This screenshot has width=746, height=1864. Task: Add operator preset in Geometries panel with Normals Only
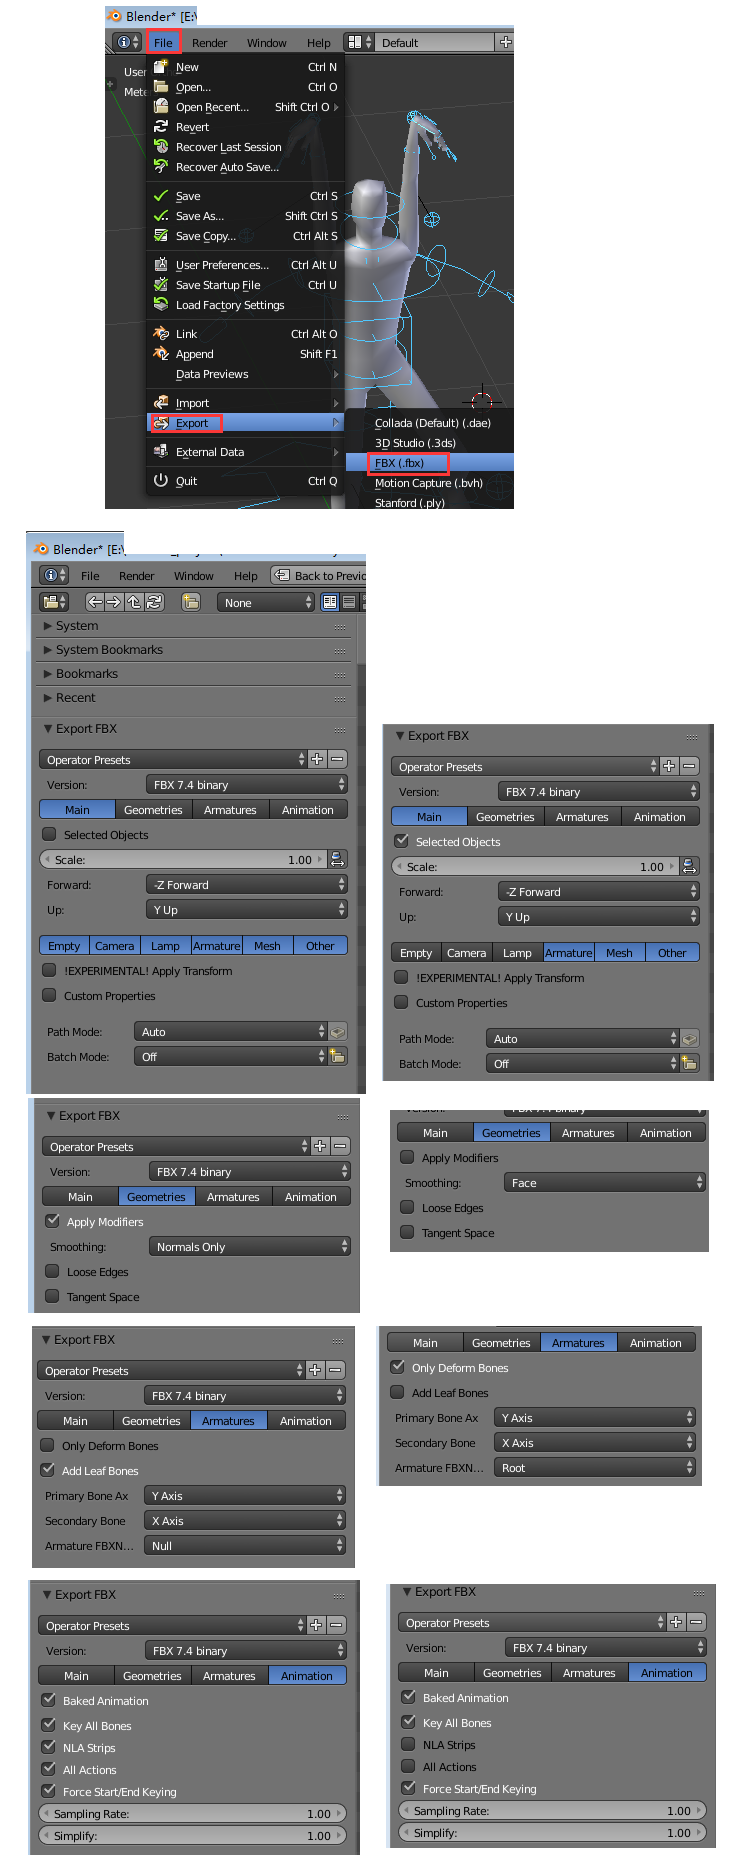tap(320, 1146)
